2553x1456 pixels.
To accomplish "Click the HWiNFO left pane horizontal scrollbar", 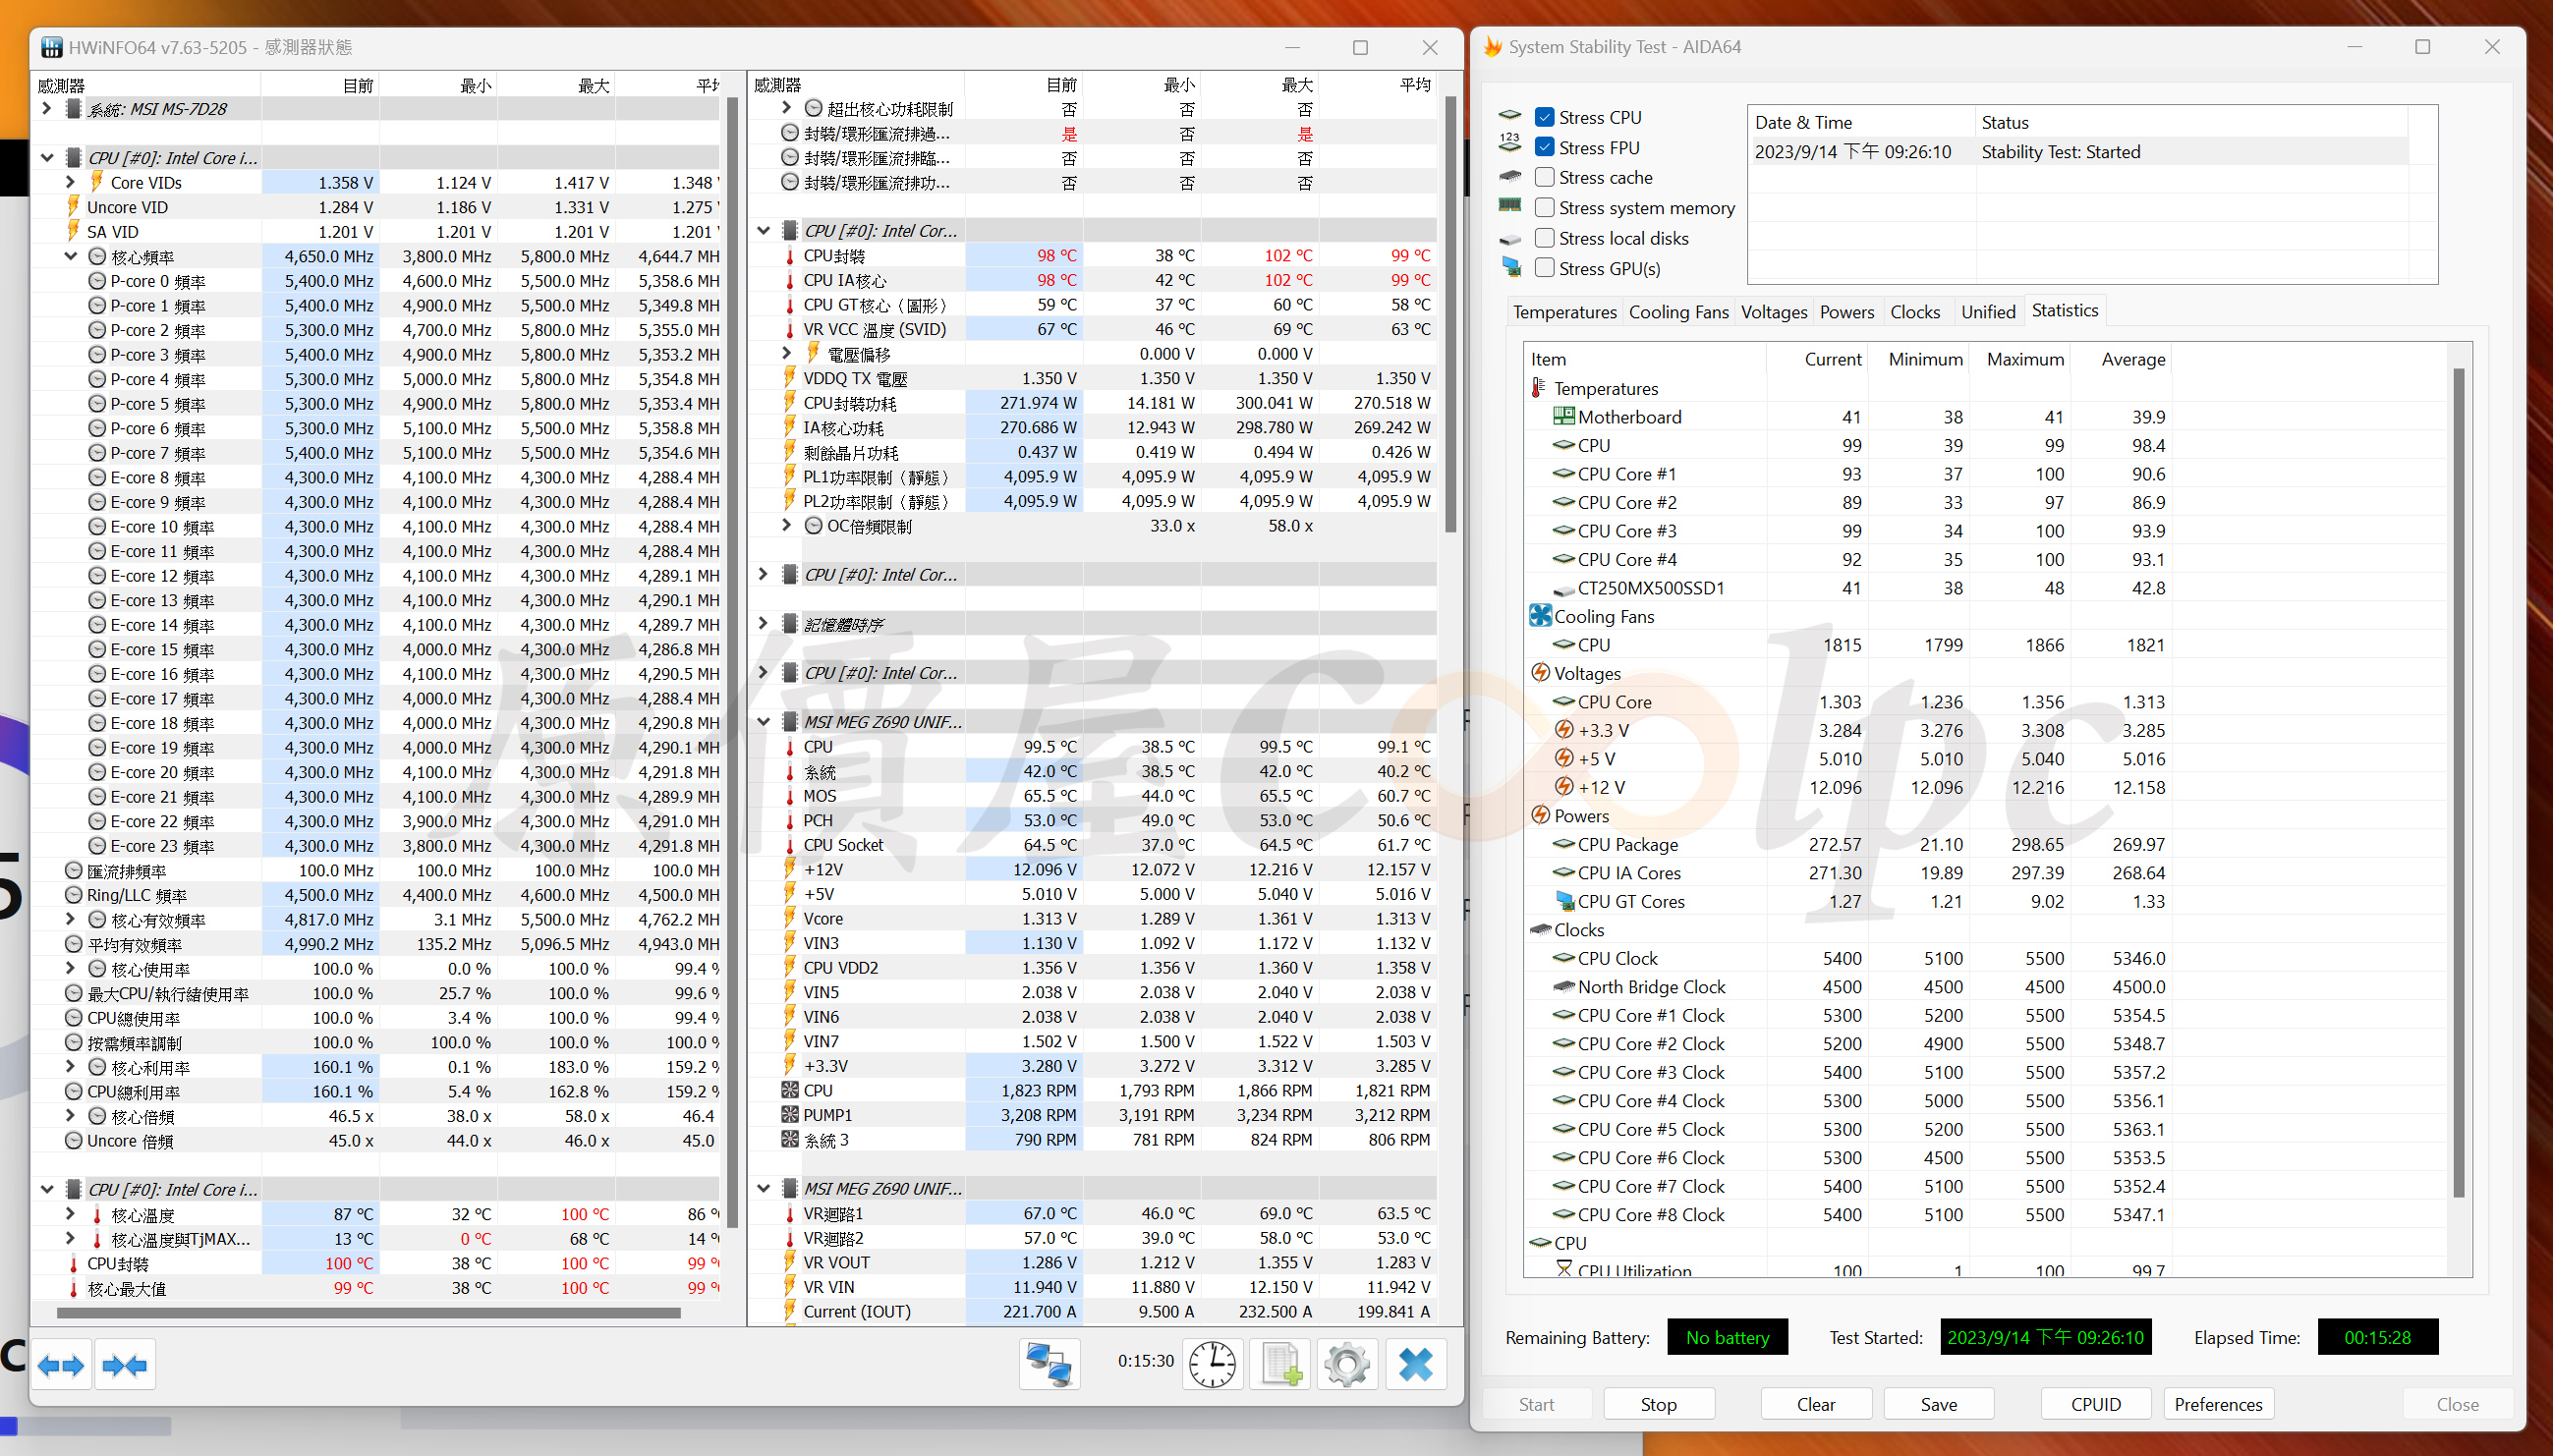I will [369, 1313].
